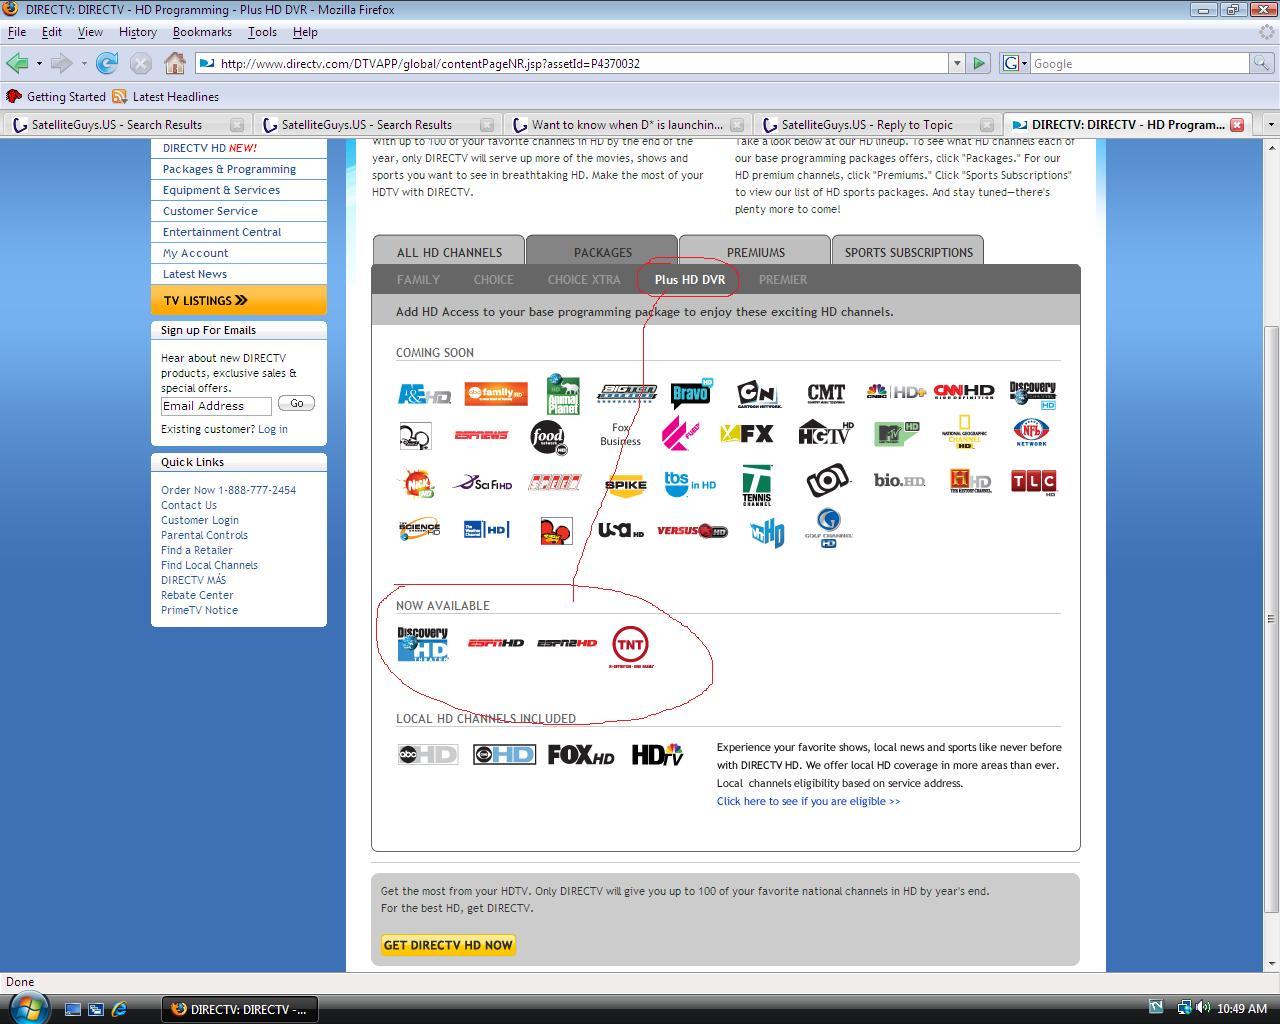Open the Customer Service sidebar link
Image resolution: width=1280 pixels, height=1024 pixels.
210,211
